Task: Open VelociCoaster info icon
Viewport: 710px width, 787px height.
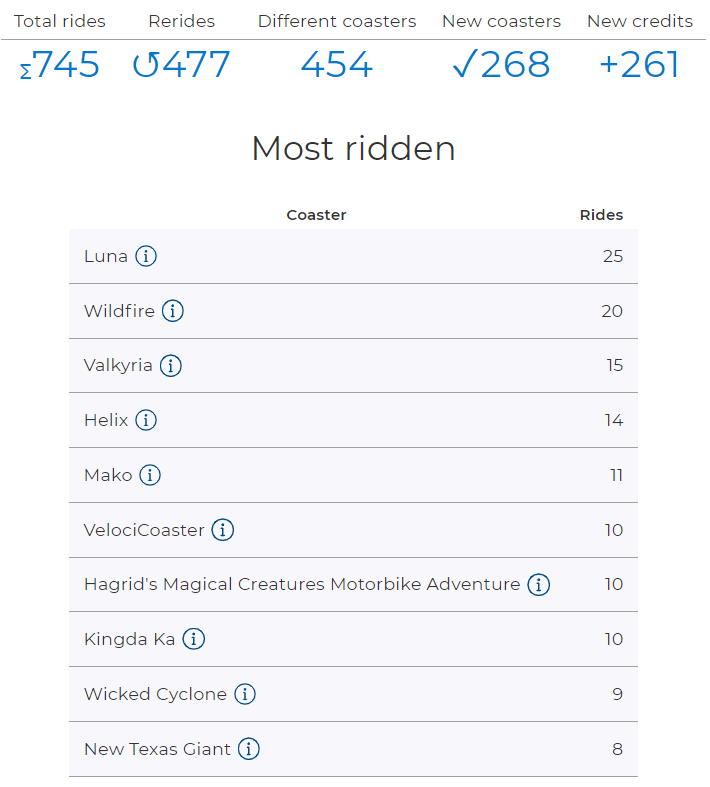Action: pos(223,530)
